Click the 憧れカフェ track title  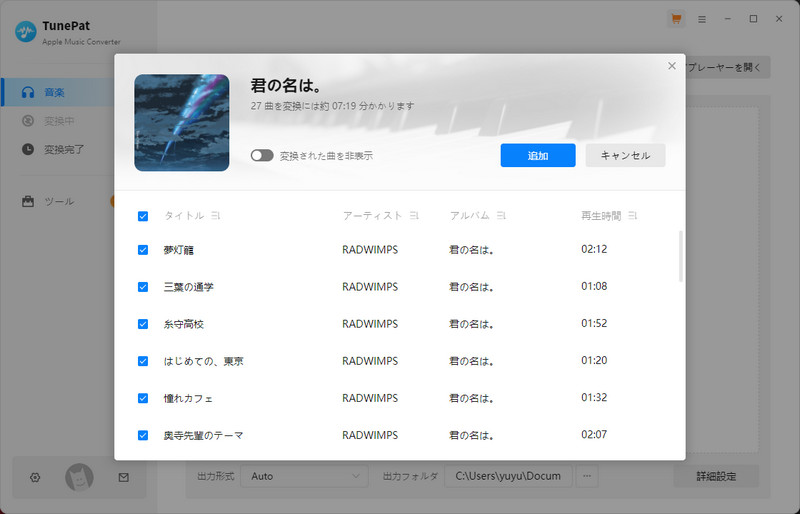[x=188, y=398]
